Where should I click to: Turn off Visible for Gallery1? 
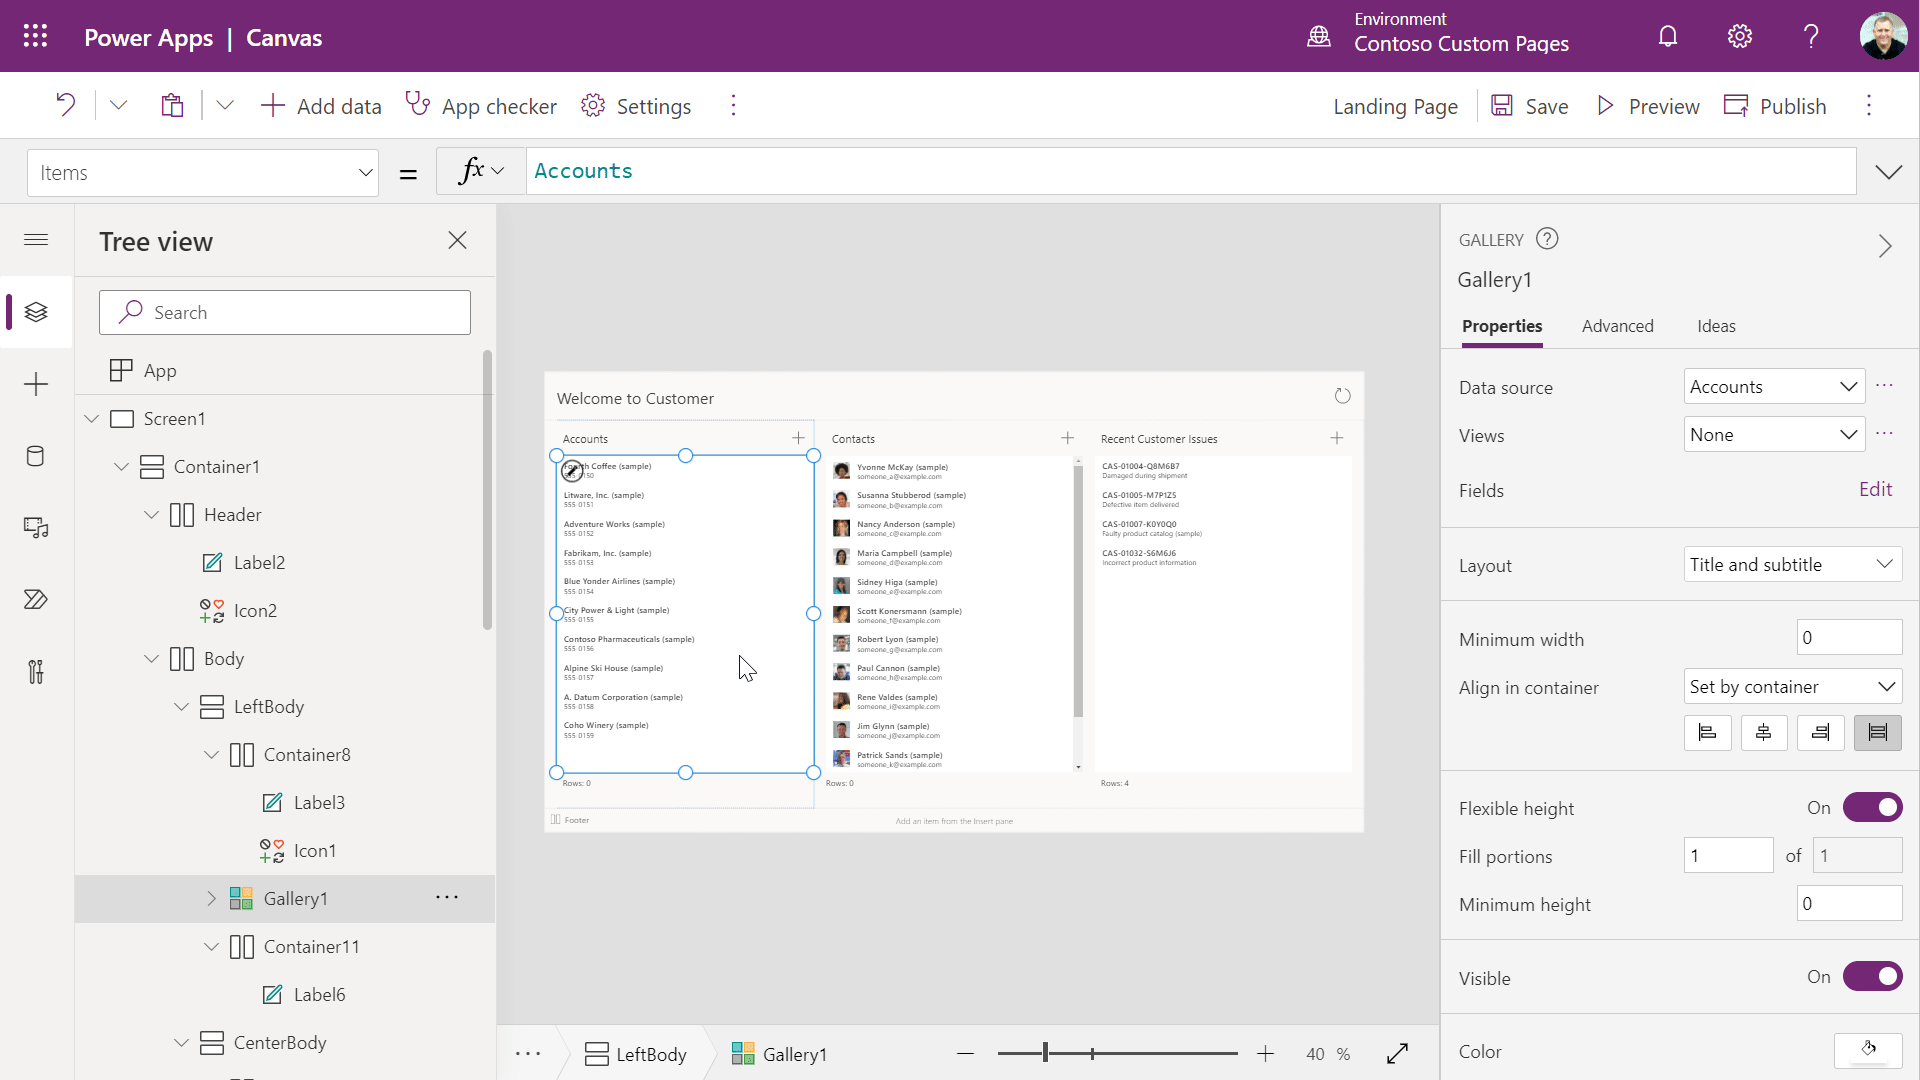[x=1871, y=977]
